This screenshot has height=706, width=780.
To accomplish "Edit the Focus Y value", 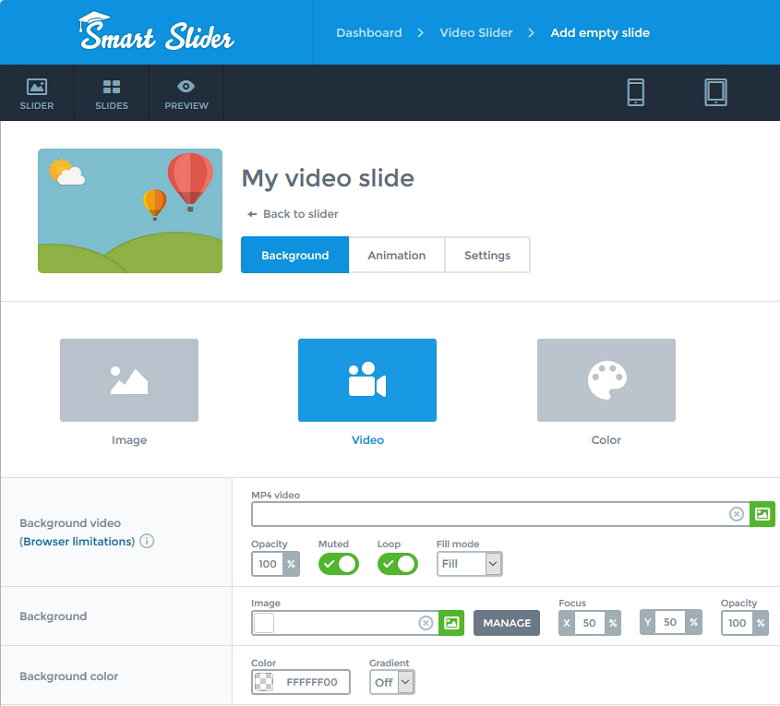I will [670, 622].
